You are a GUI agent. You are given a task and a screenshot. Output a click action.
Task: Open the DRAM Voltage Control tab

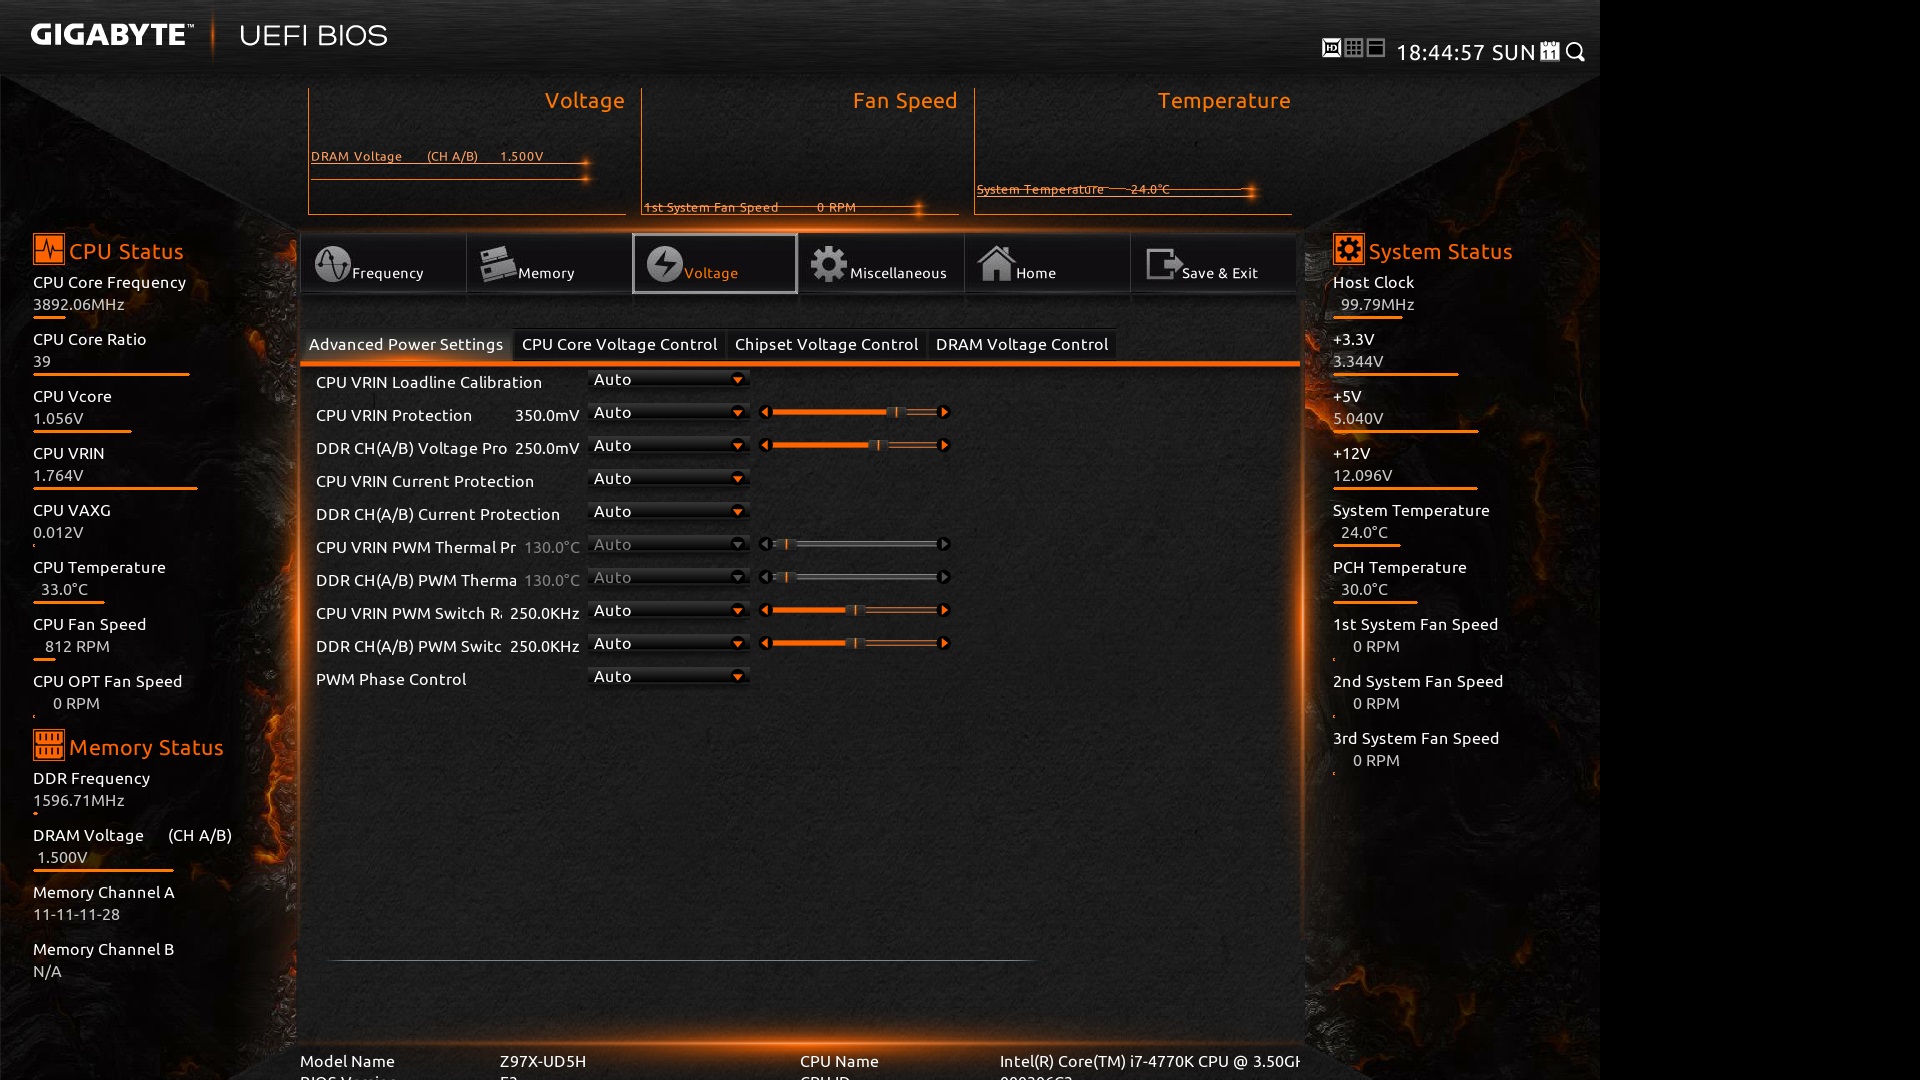(x=1021, y=344)
